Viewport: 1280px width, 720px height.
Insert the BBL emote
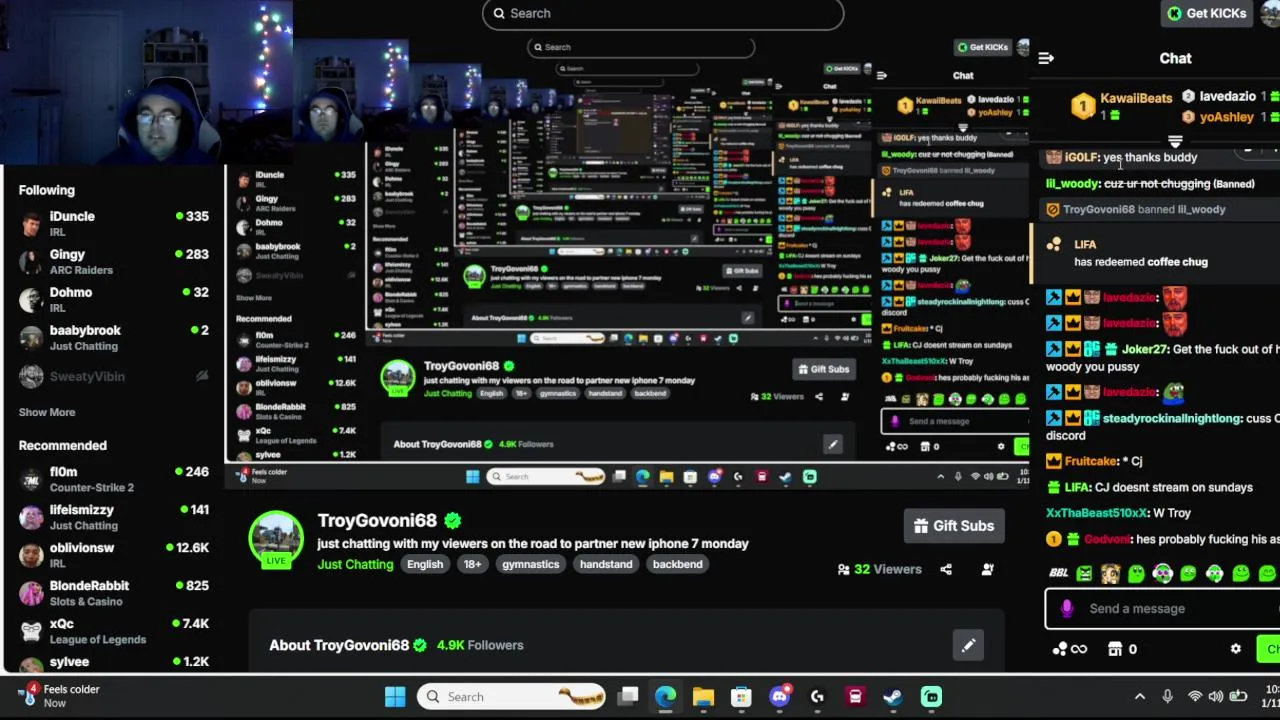click(x=1058, y=573)
